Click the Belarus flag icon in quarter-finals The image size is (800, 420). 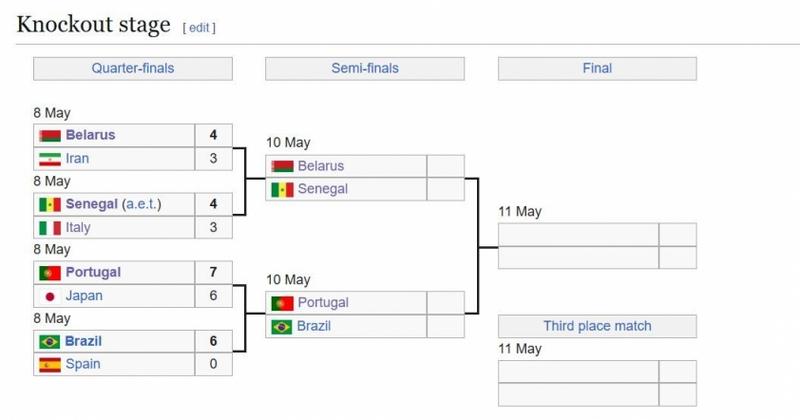click(x=50, y=136)
